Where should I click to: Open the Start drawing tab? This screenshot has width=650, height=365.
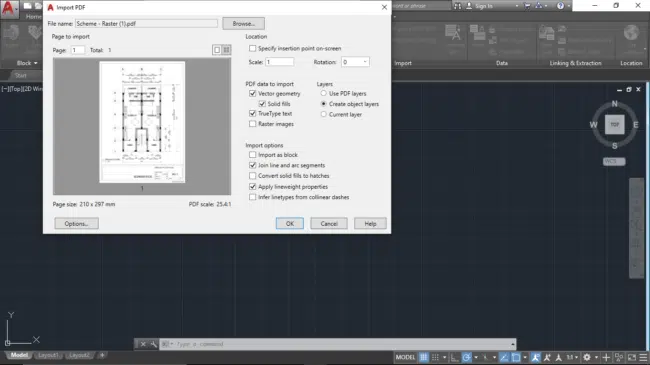21,75
